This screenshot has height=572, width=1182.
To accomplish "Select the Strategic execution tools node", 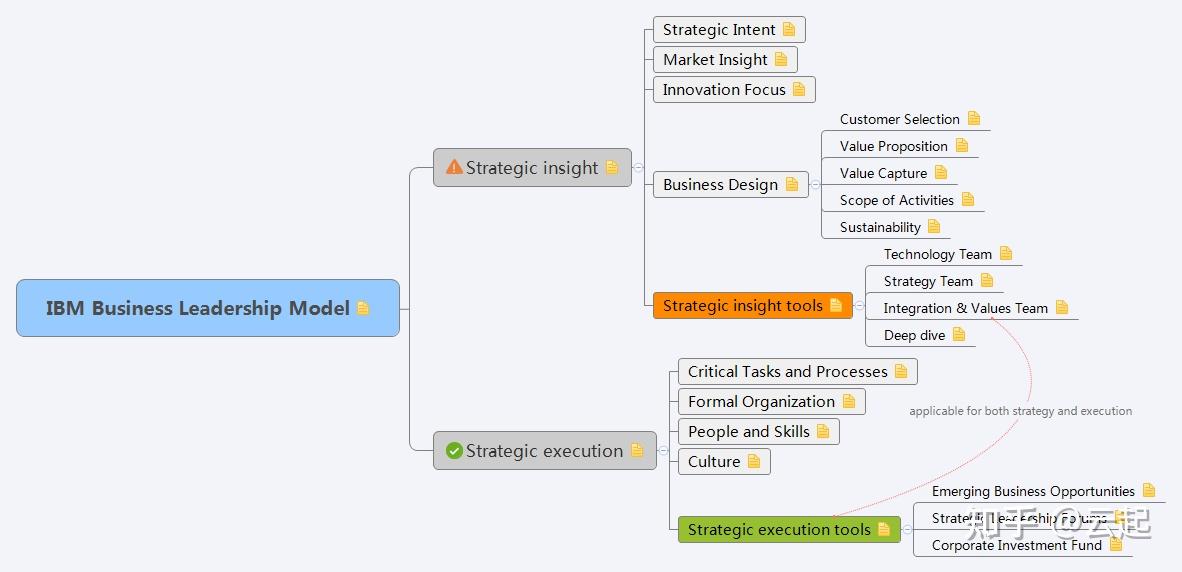I will 778,530.
